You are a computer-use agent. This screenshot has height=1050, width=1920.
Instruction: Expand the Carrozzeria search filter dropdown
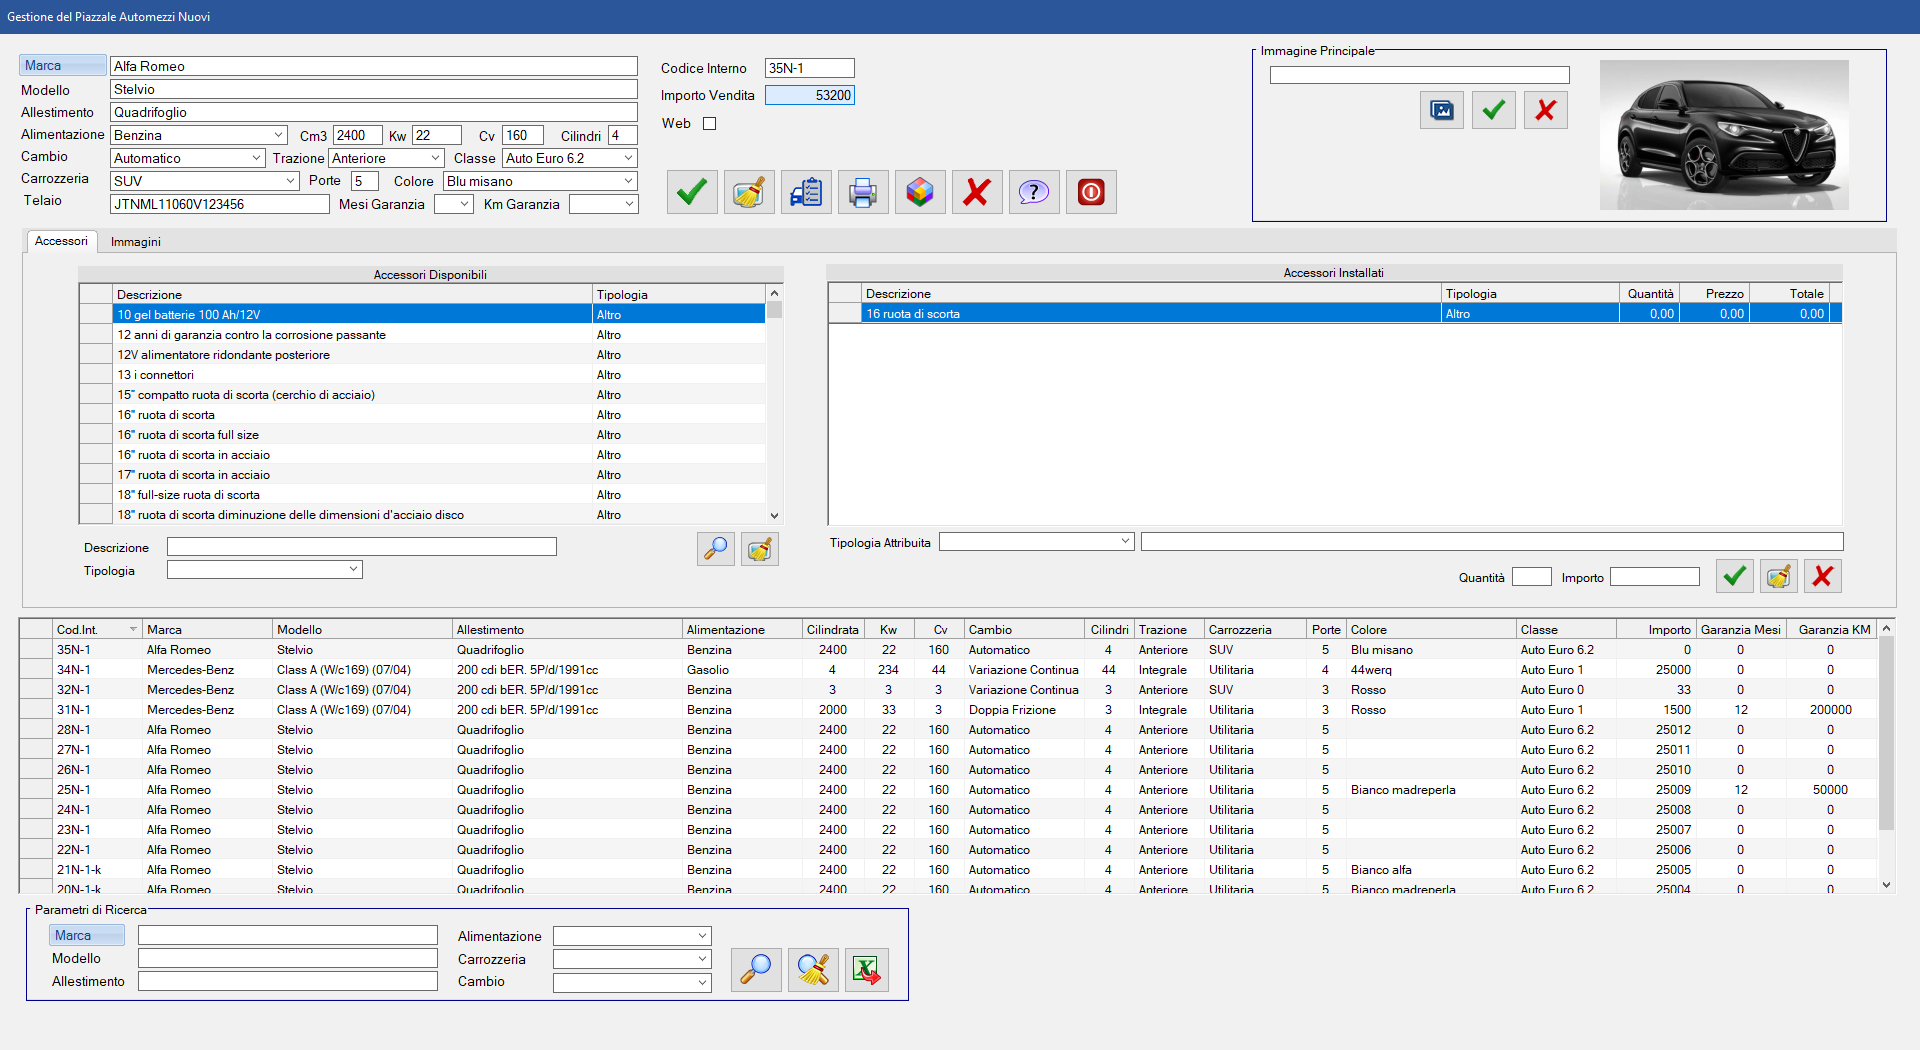coord(702,959)
